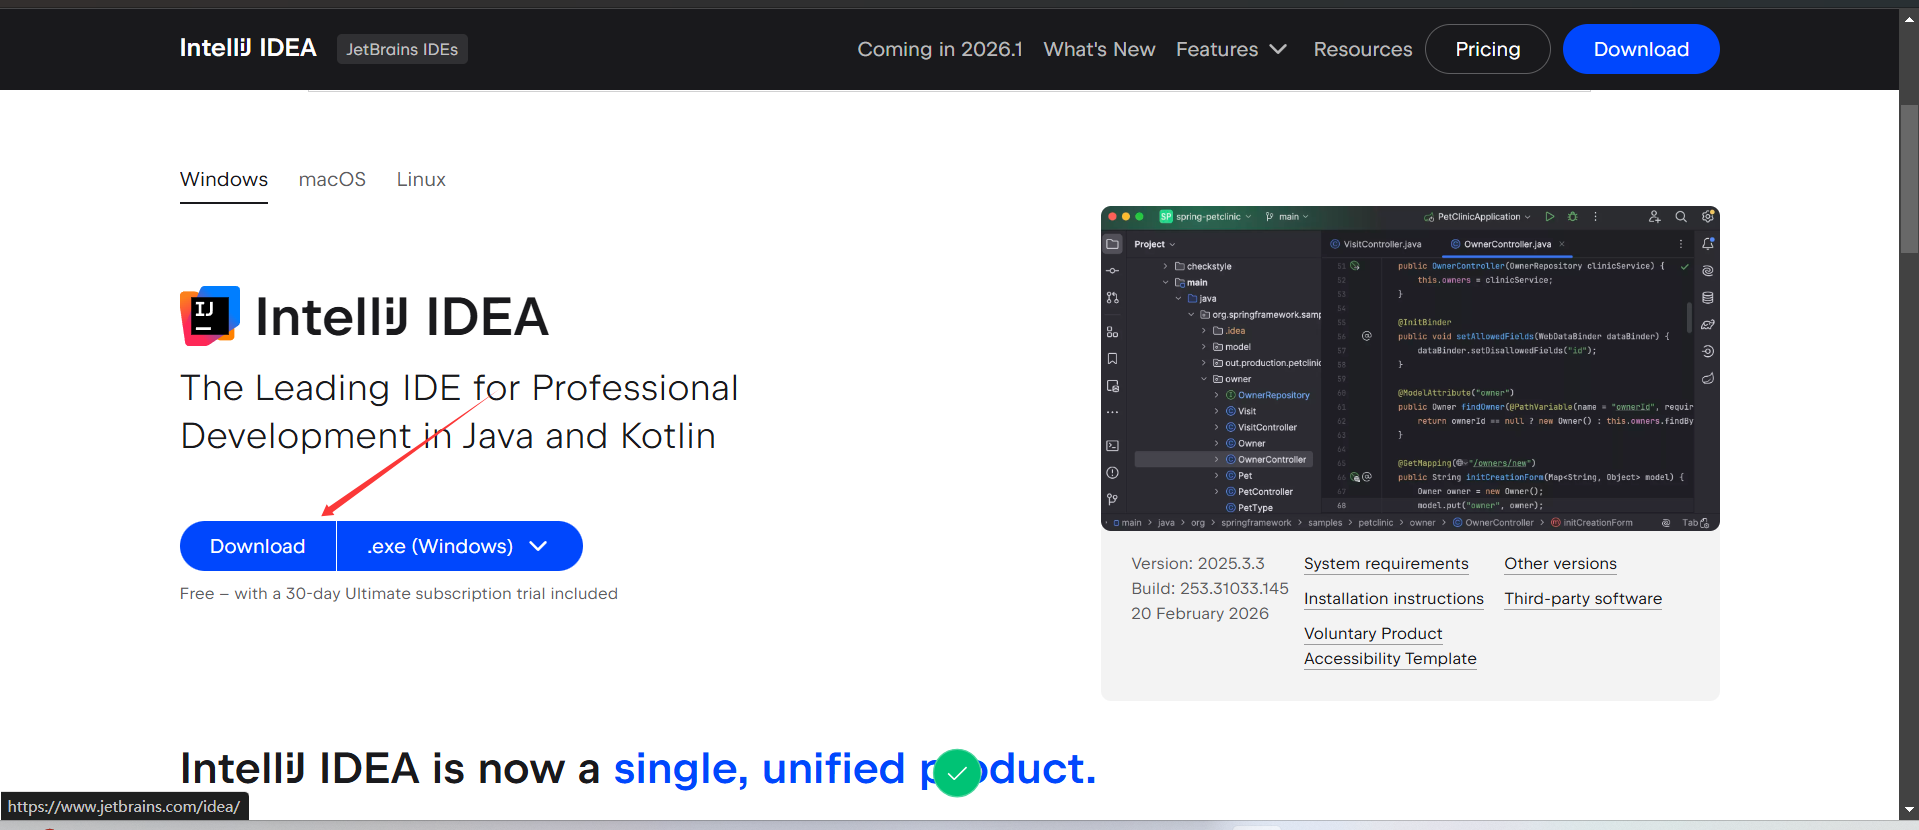The width and height of the screenshot is (1919, 830).
Task: Click the Download button in the top navigation
Action: pos(1641,49)
